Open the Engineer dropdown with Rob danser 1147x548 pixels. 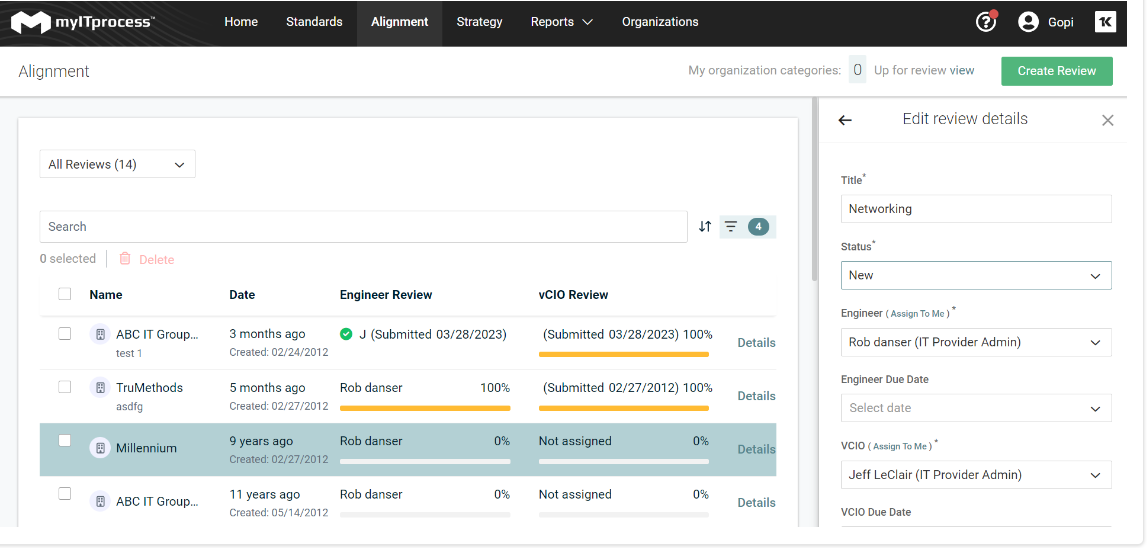click(976, 342)
